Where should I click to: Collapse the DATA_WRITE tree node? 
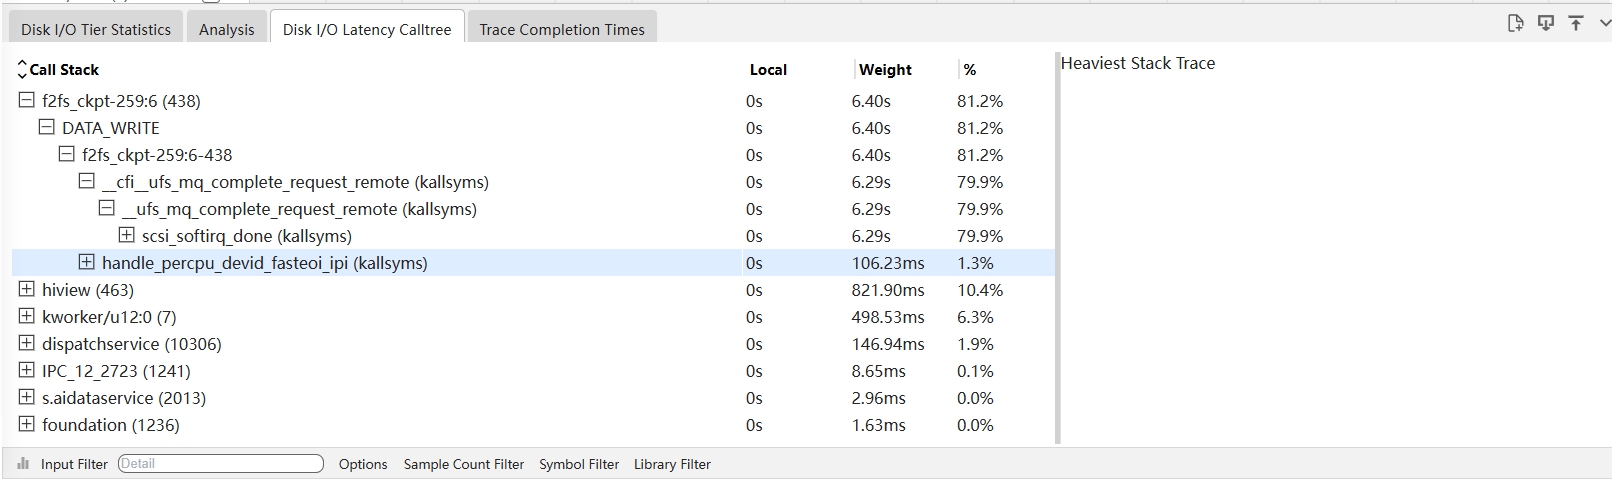[x=47, y=127]
